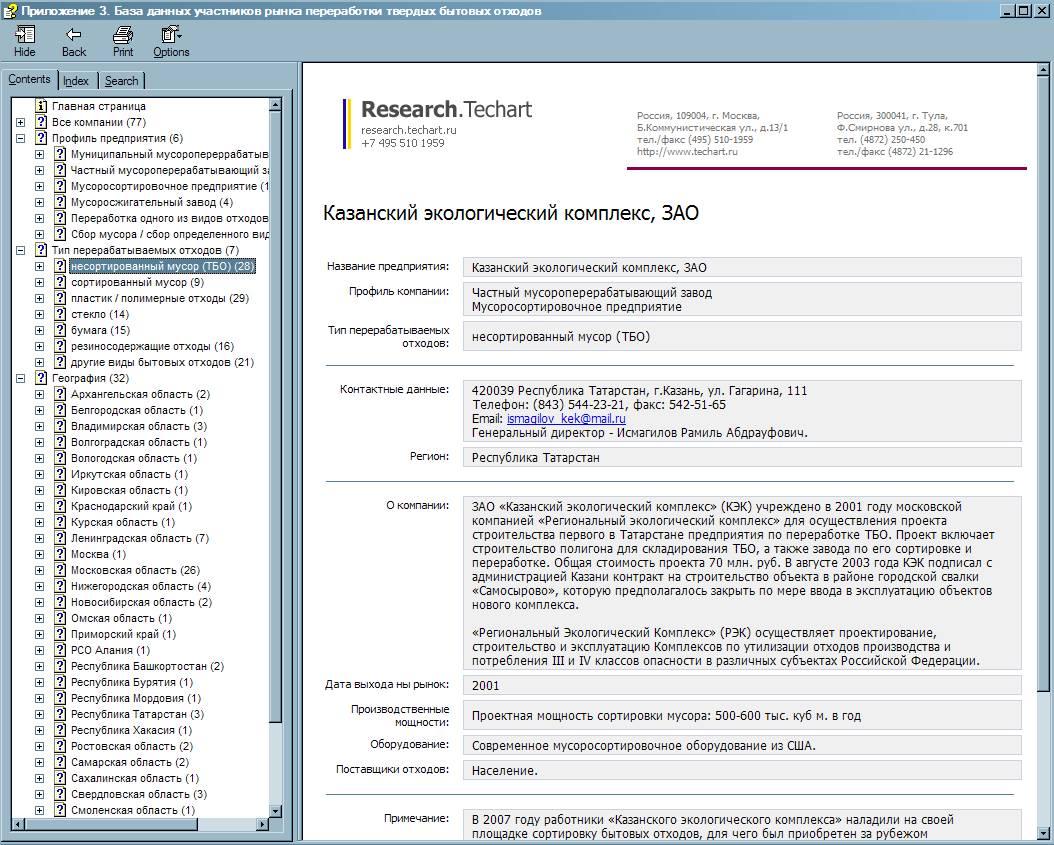Switch to the Search tab
Screen dimensions: 1054x845
click(122, 81)
